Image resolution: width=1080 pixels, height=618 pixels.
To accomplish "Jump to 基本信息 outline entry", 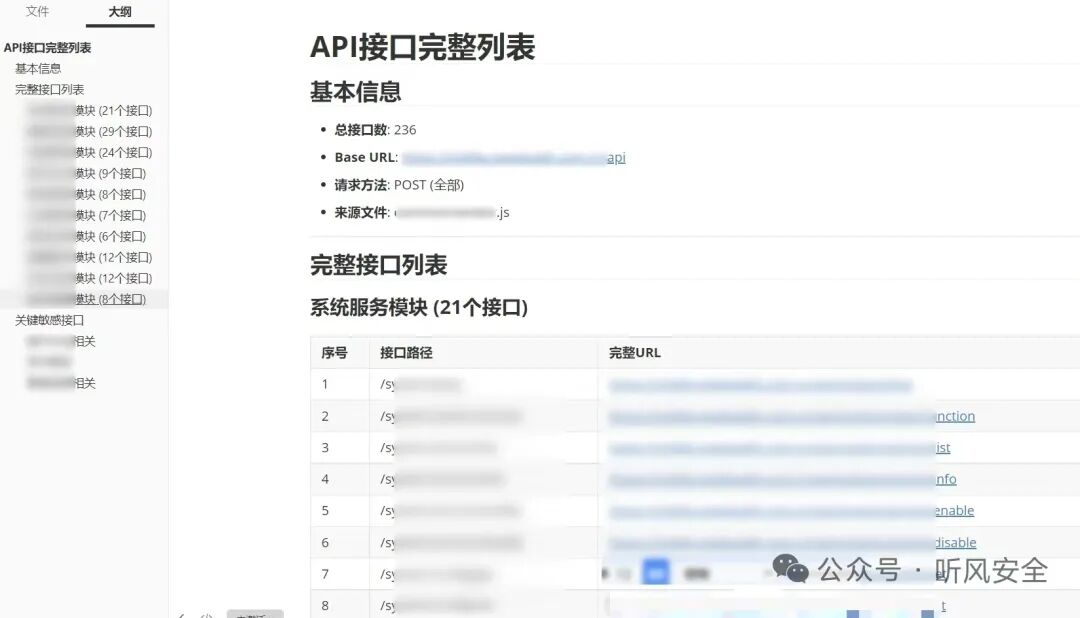I will [38, 68].
